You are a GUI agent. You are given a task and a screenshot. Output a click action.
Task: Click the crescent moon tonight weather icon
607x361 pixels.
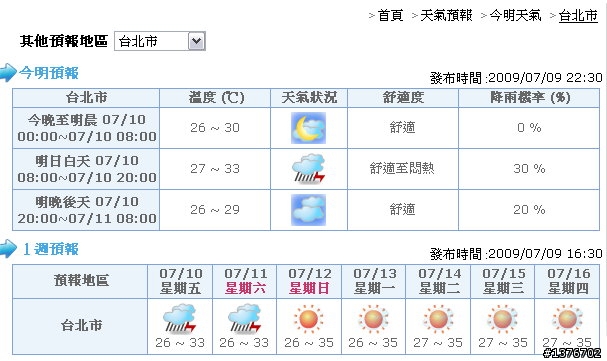(309, 128)
